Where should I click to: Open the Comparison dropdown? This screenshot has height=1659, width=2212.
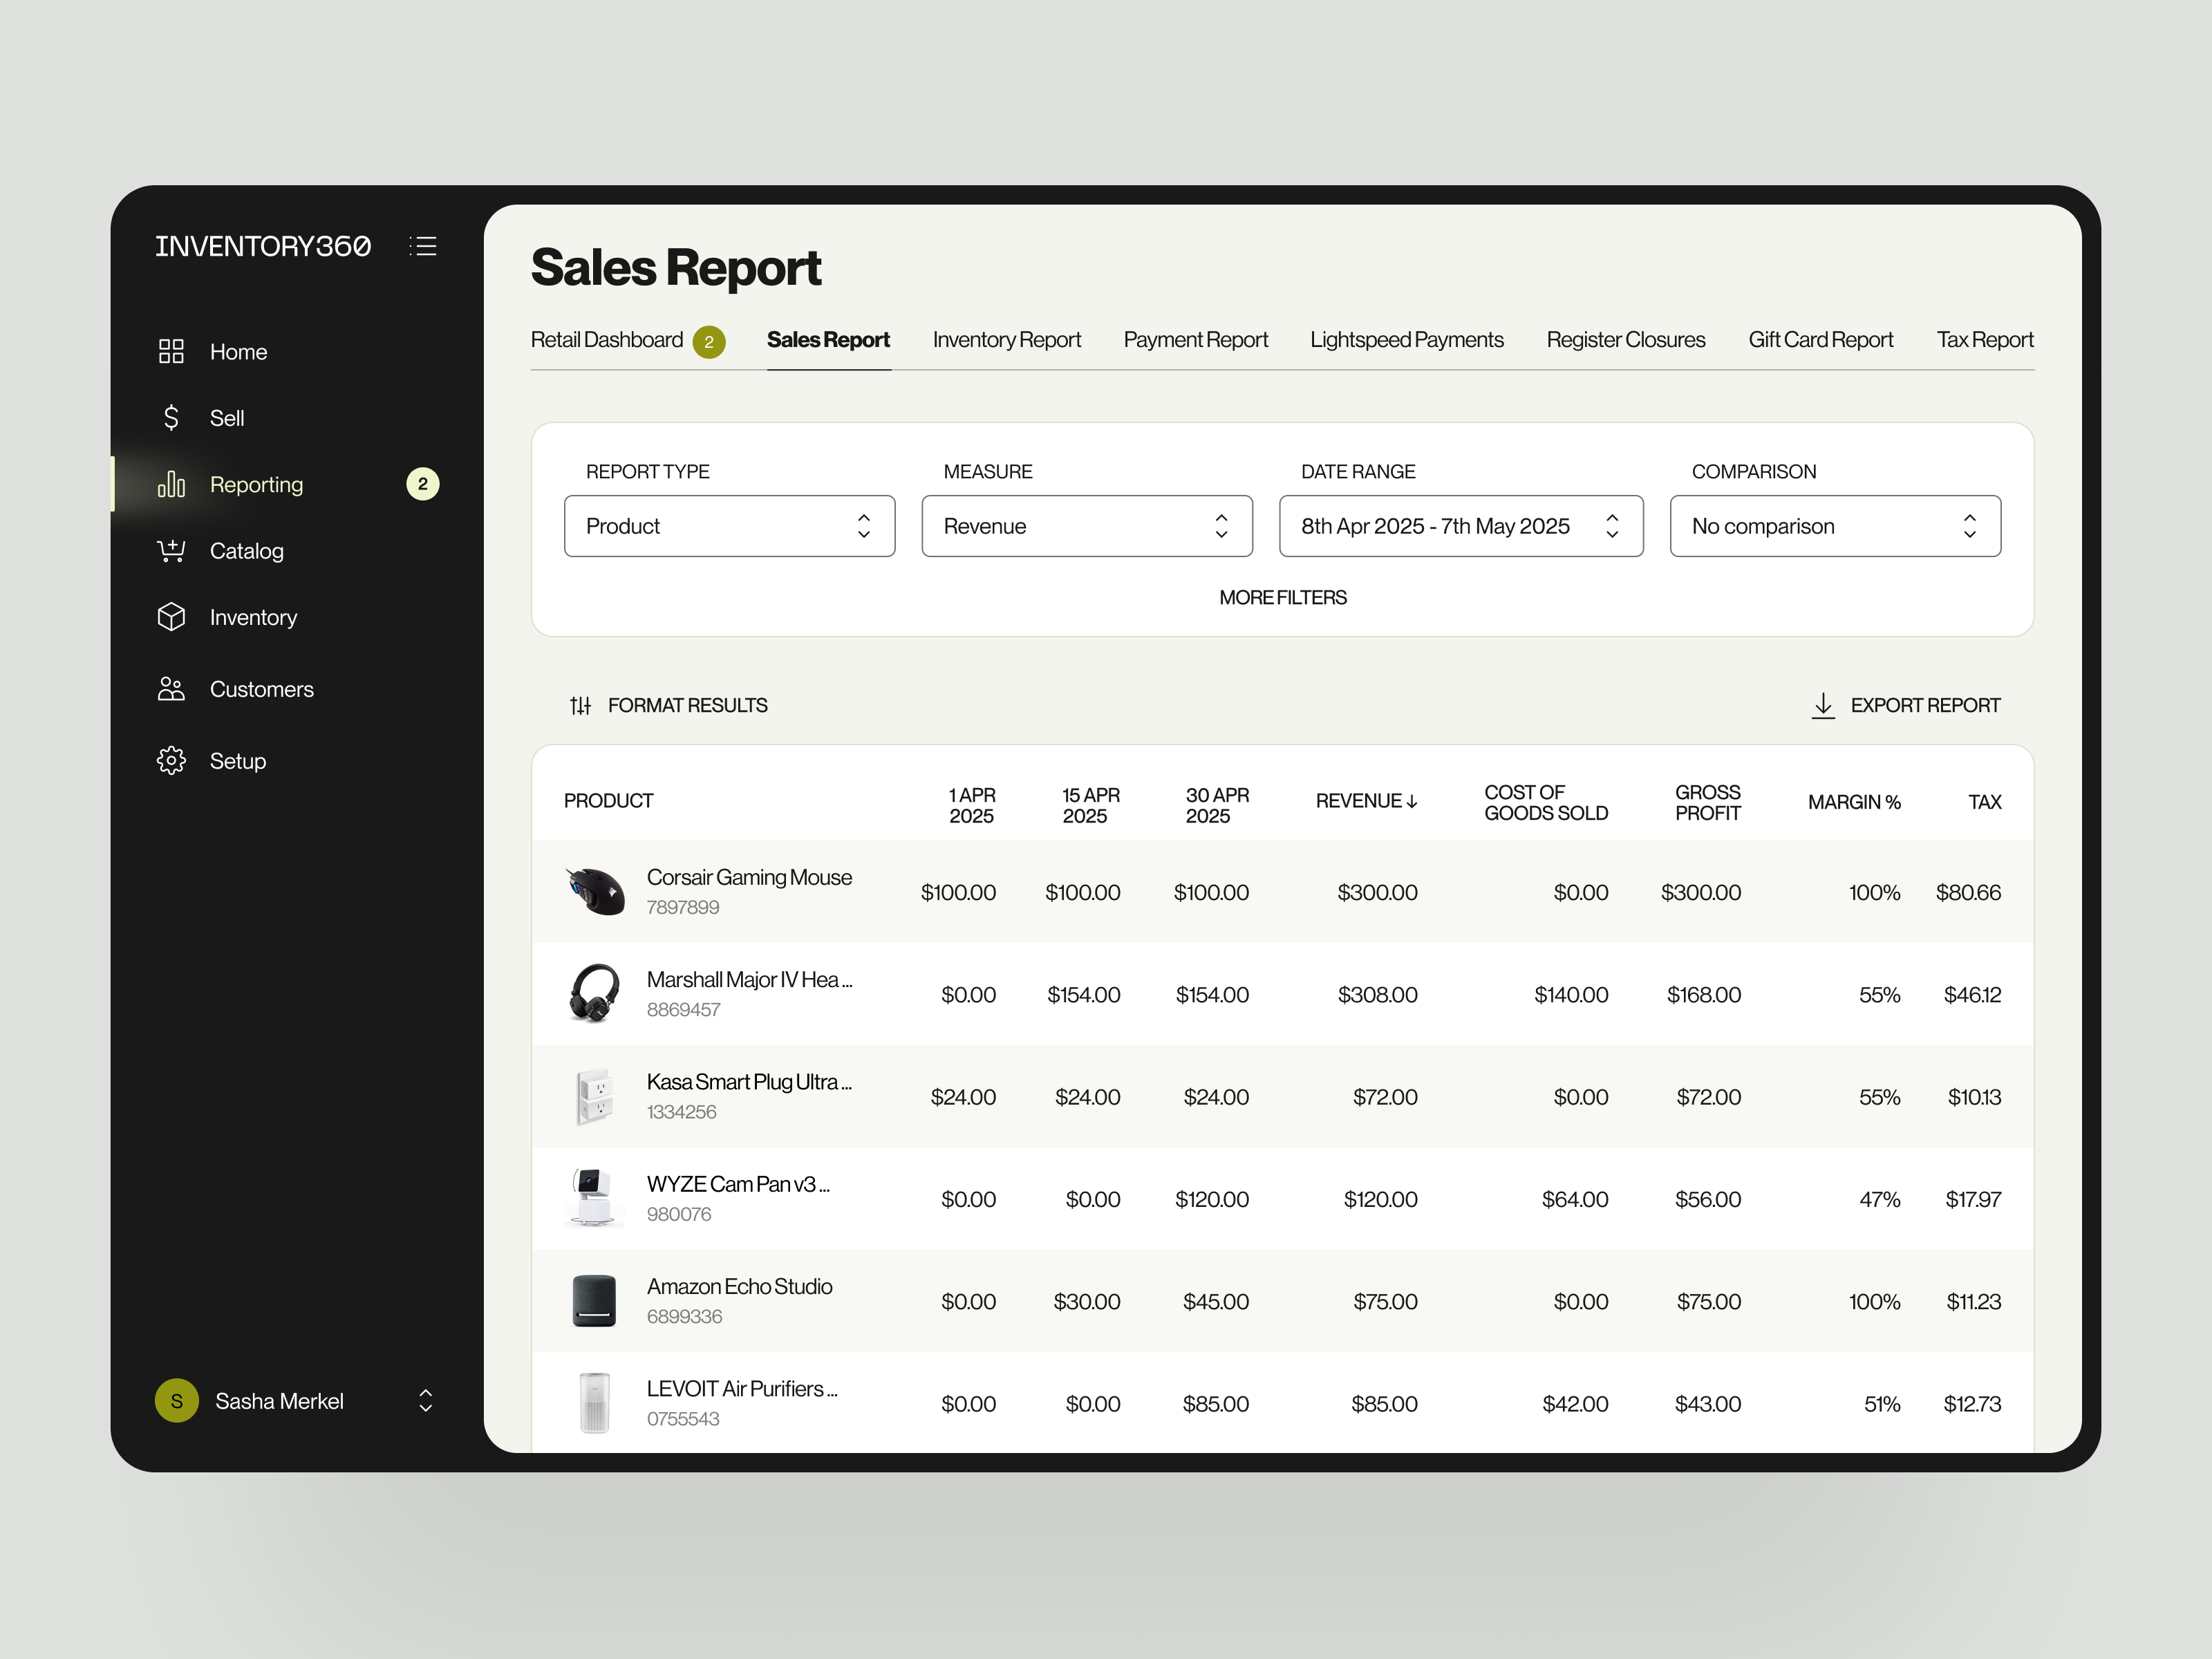(1835, 526)
